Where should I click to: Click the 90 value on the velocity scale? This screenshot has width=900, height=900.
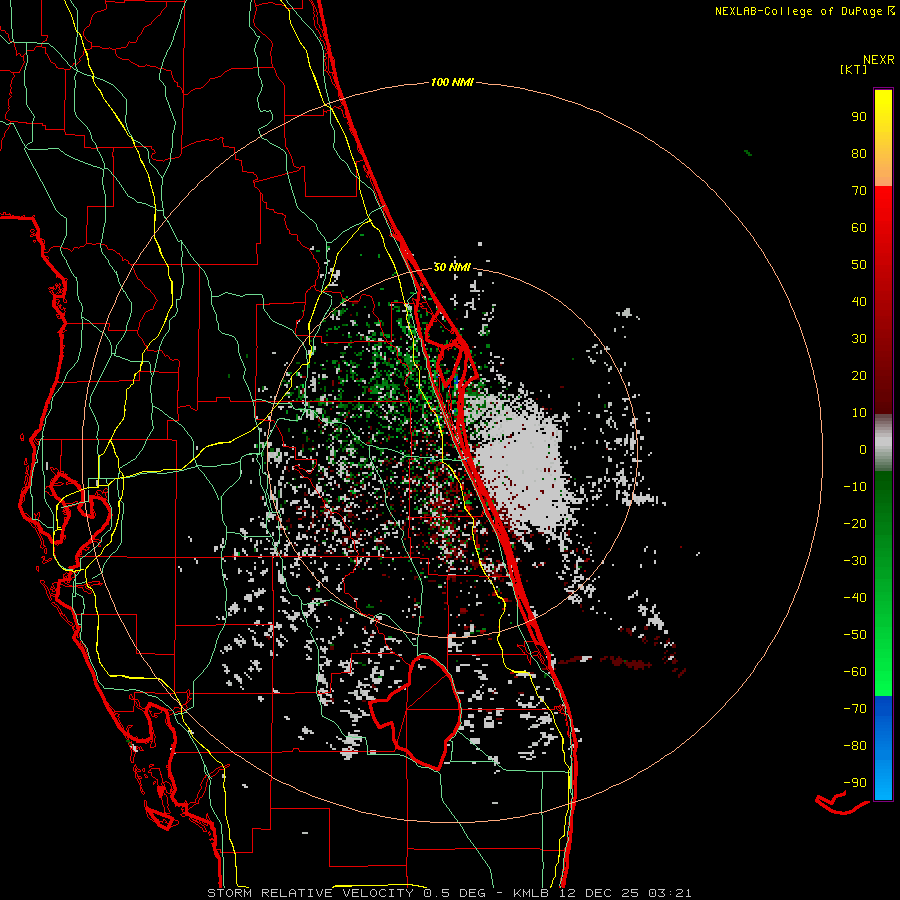pyautogui.click(x=859, y=117)
